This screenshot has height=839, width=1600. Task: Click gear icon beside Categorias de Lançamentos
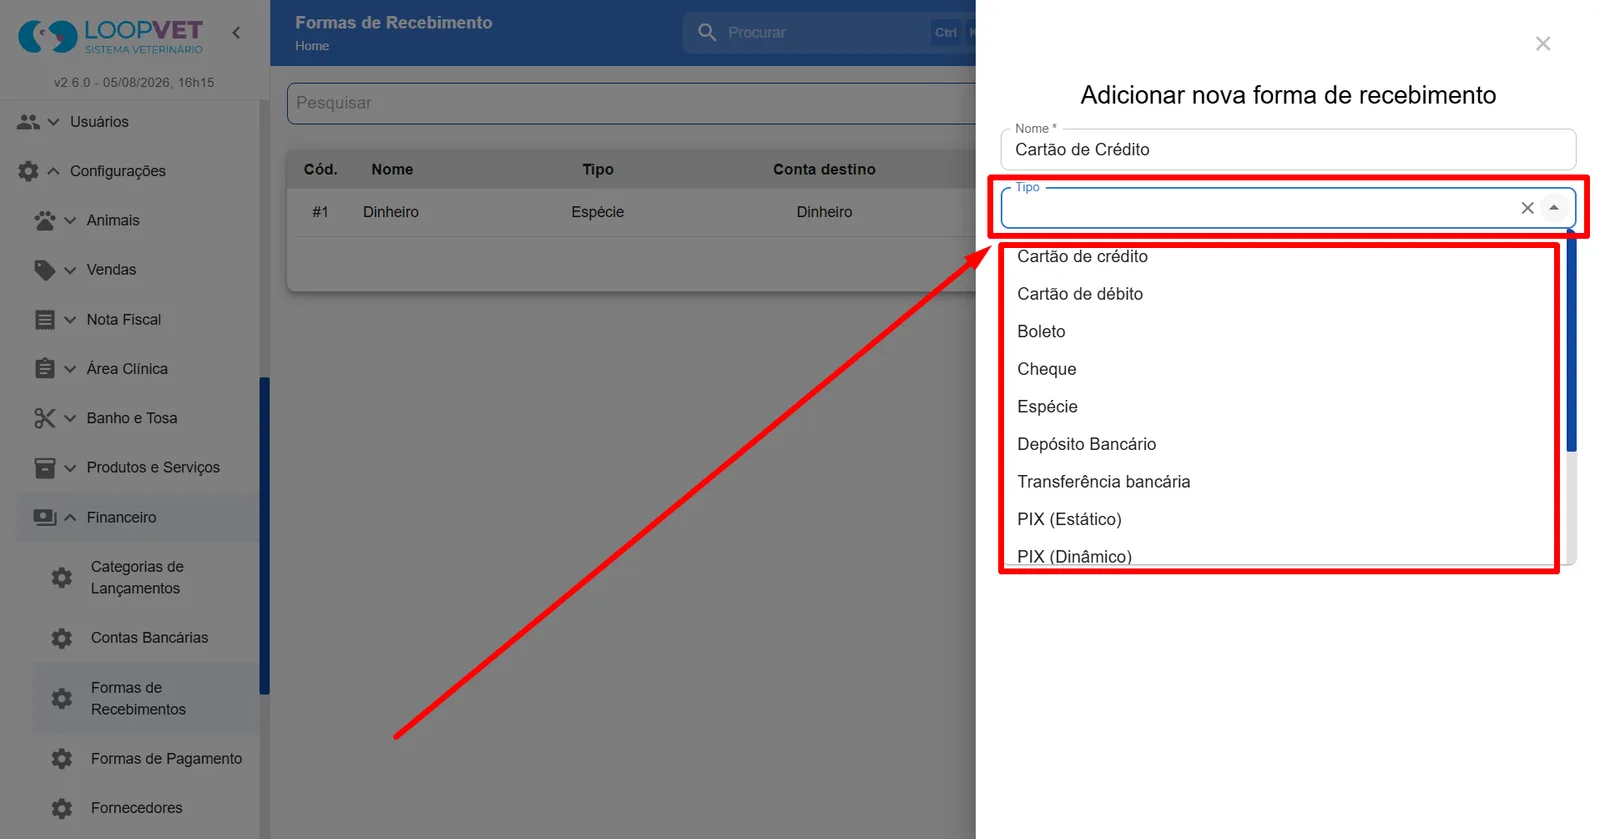[62, 578]
